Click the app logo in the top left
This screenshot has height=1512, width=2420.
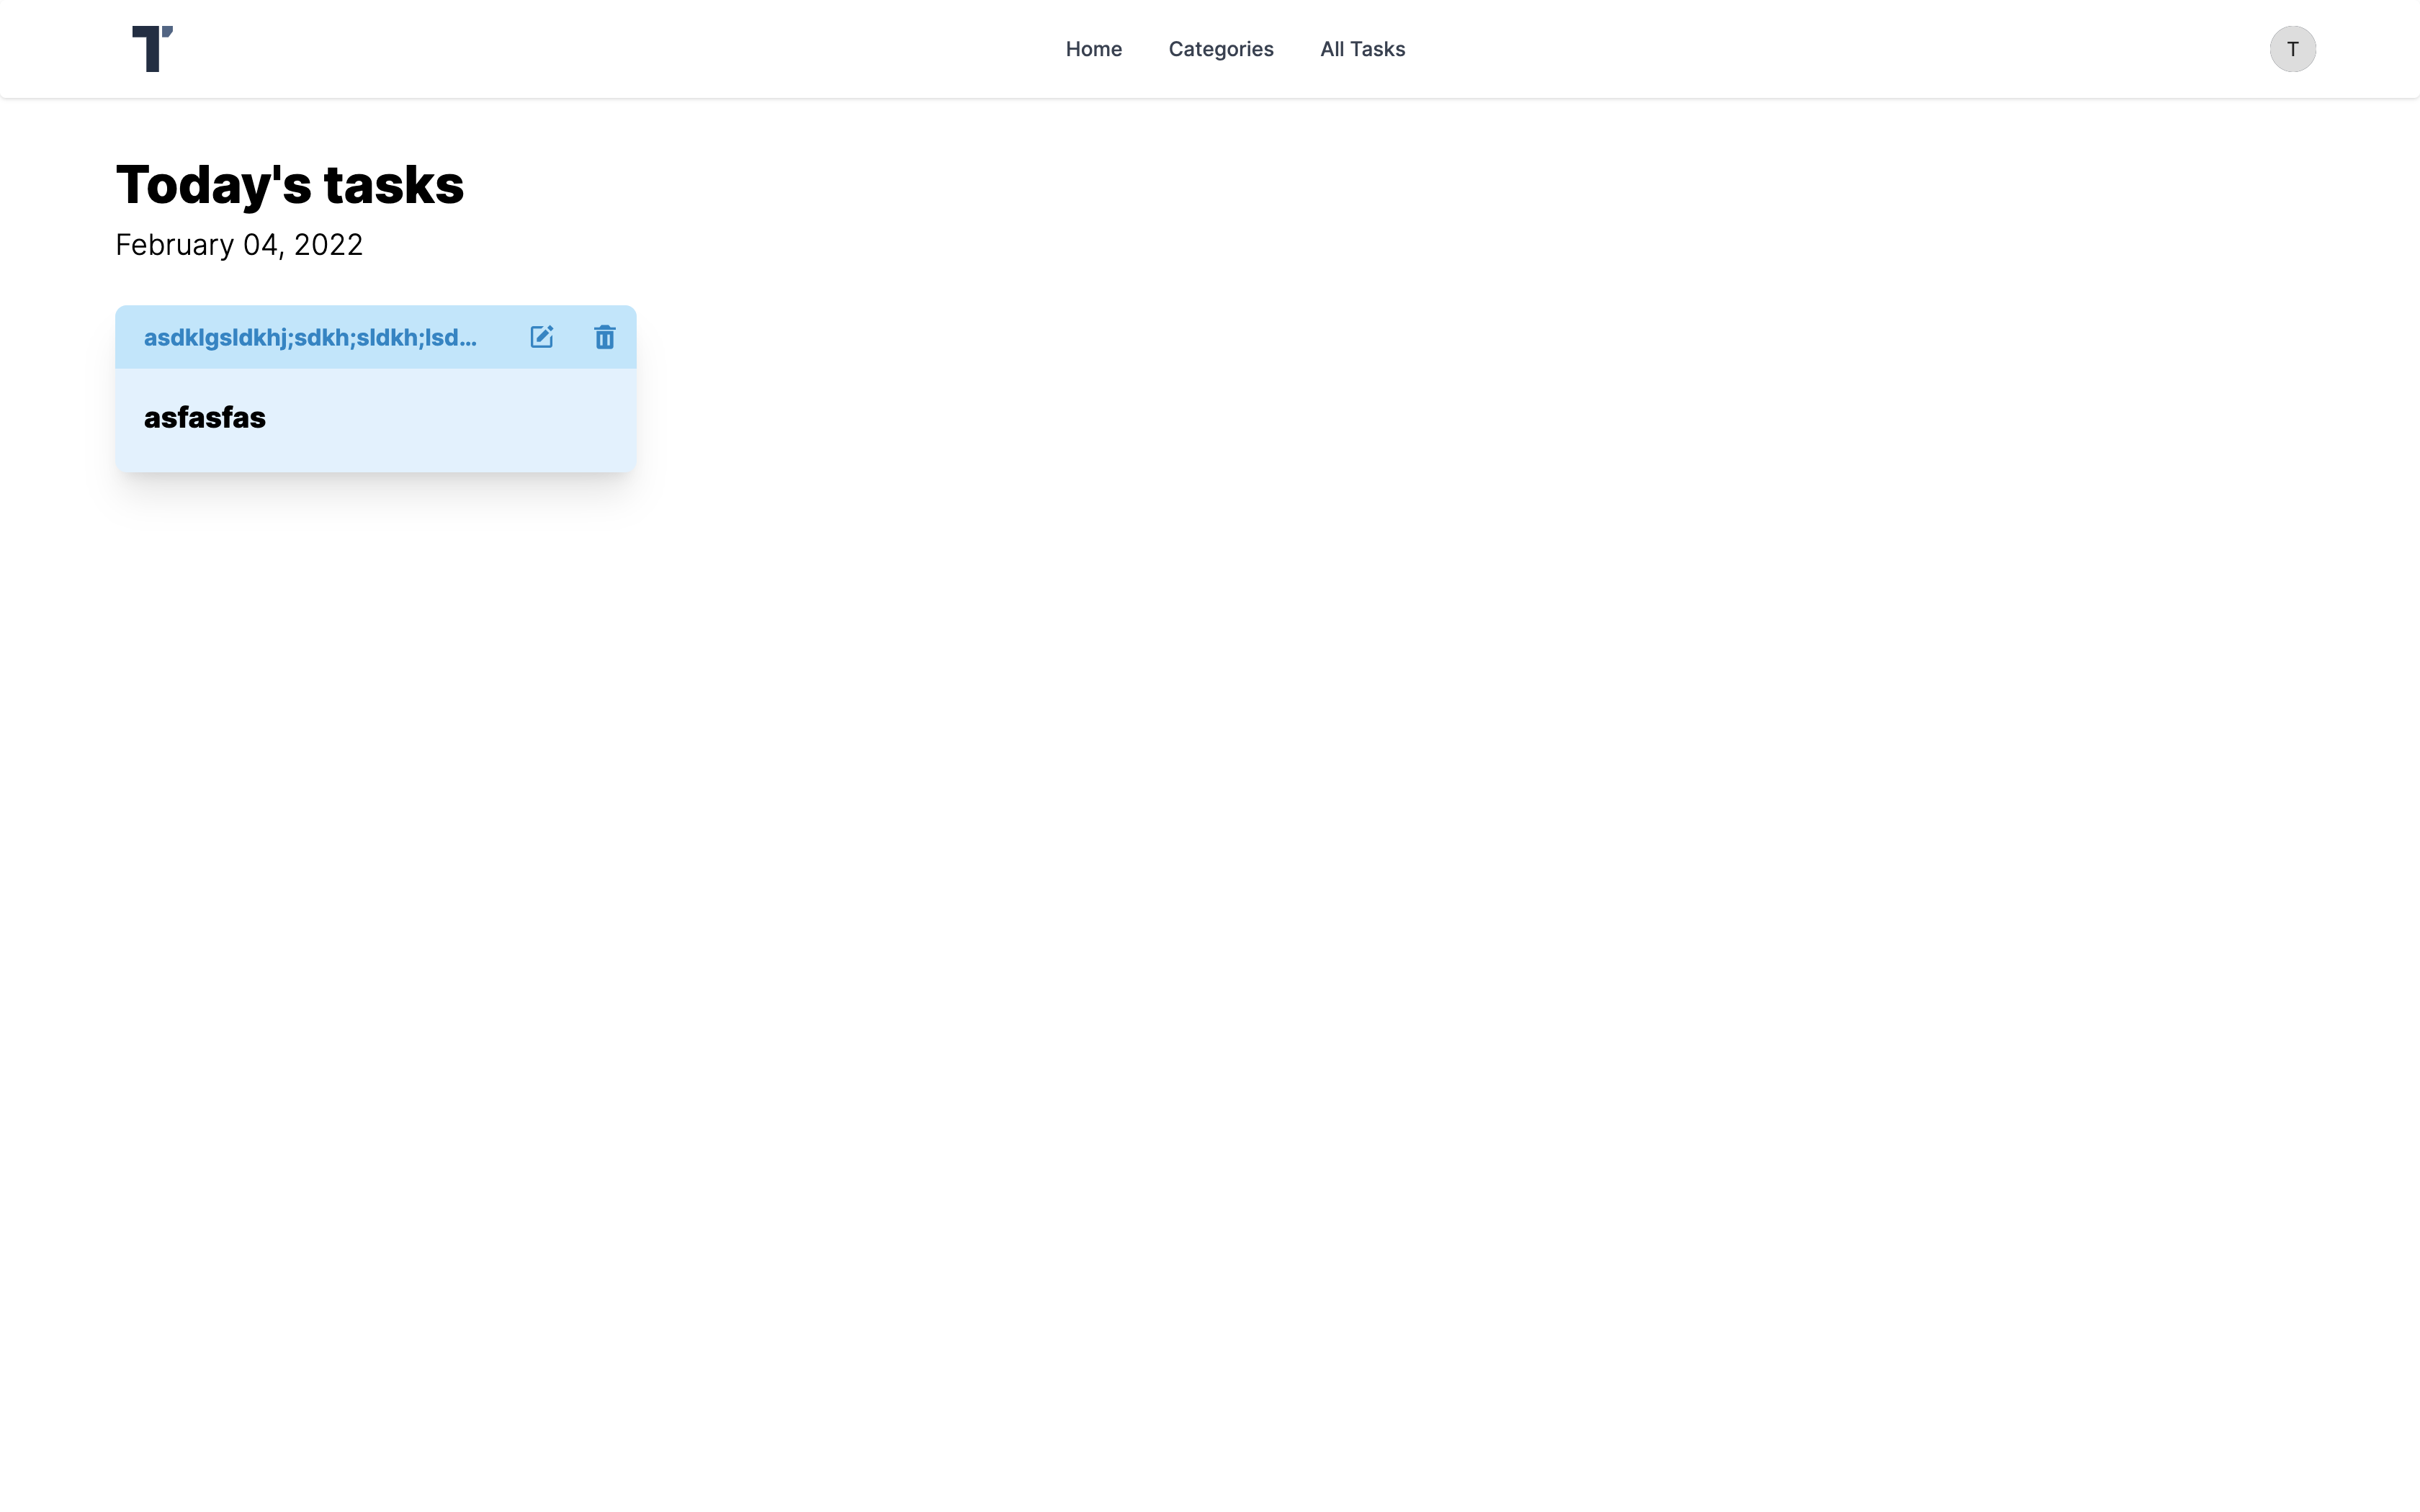(153, 48)
